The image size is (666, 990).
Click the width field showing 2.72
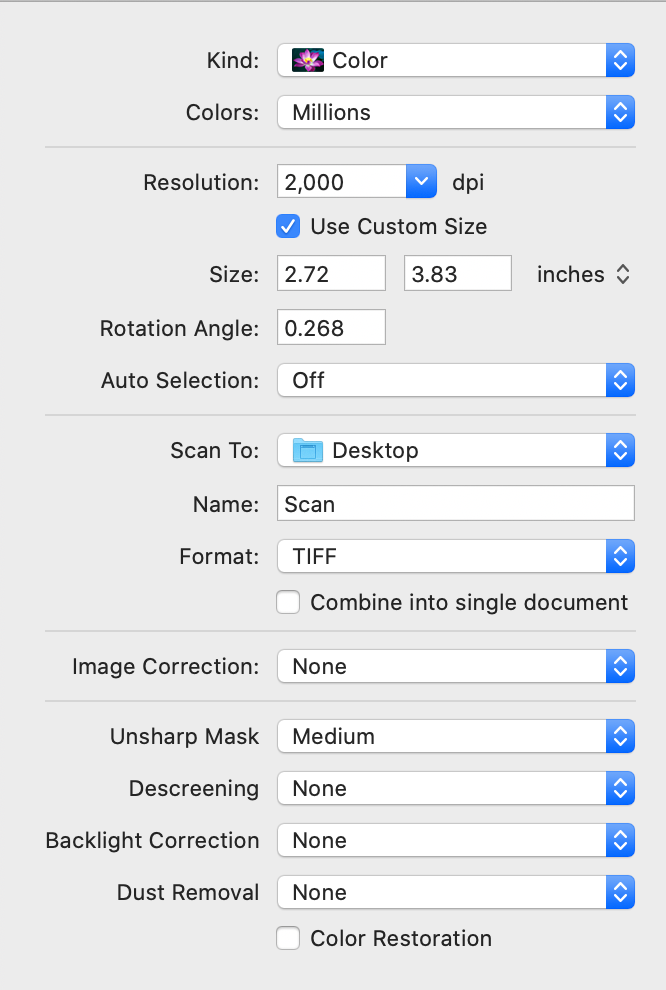click(331, 273)
